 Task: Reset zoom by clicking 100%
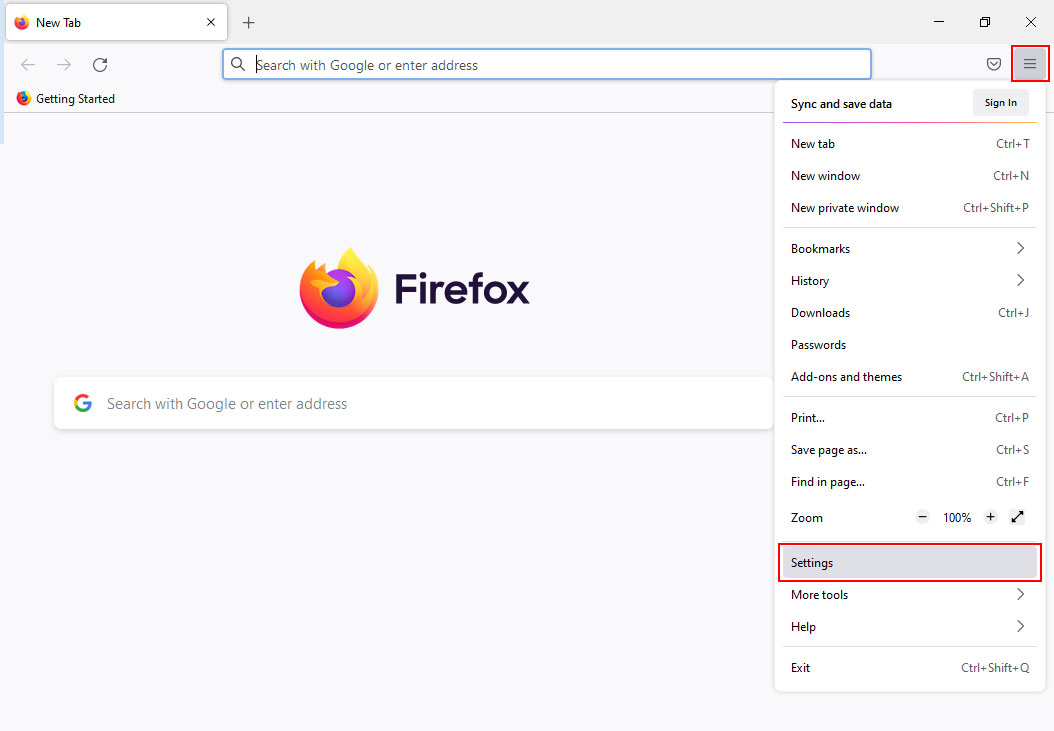tap(957, 518)
